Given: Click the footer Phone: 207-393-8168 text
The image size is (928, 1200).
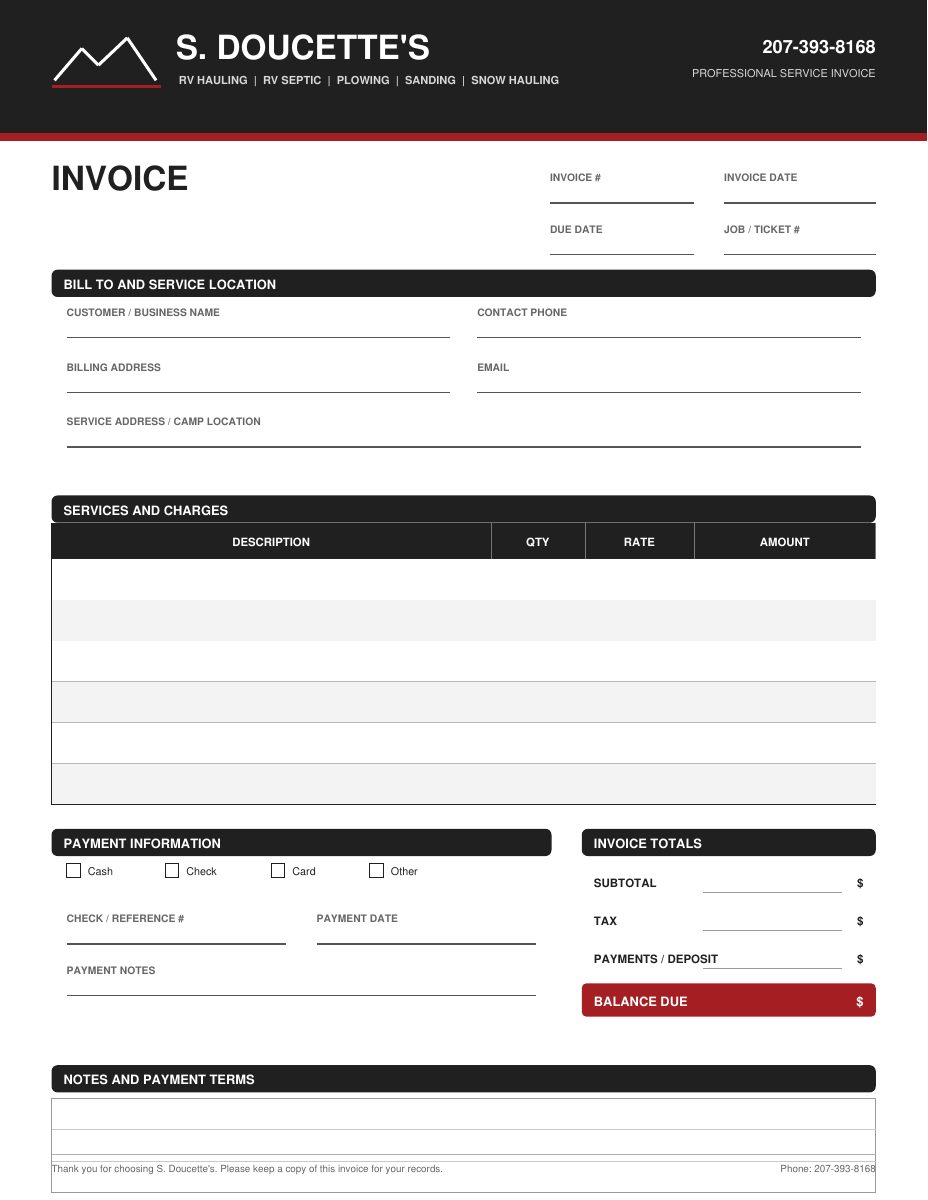Looking at the screenshot, I should point(828,1169).
